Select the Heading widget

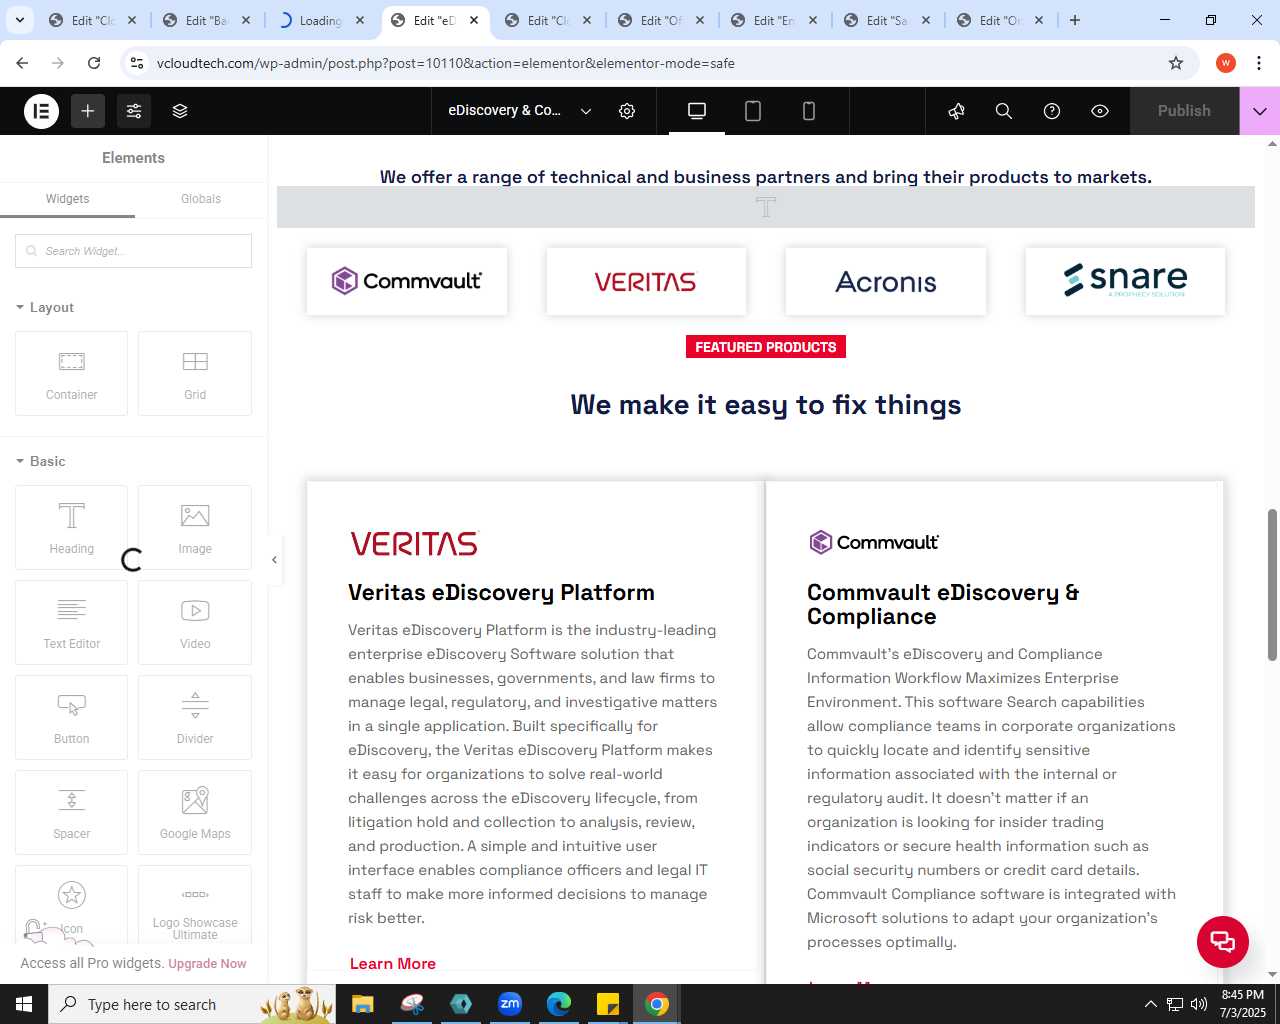(72, 527)
